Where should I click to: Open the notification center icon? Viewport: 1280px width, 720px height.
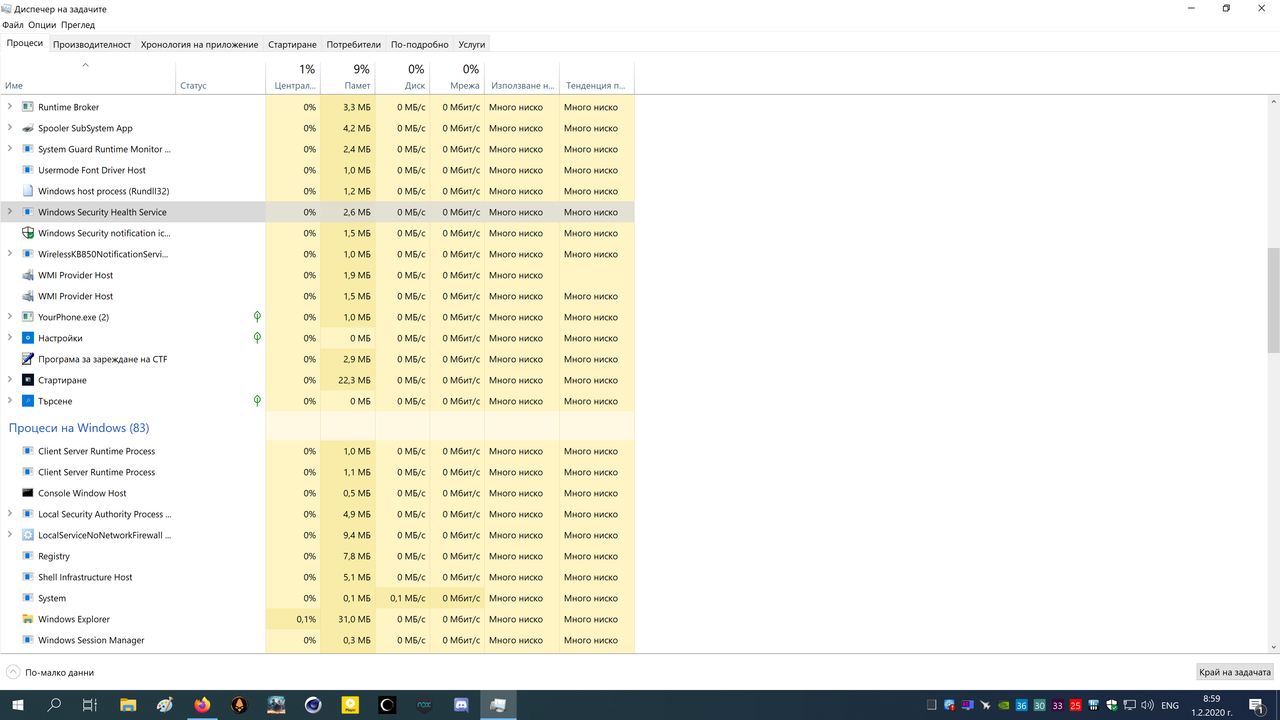coord(1259,705)
